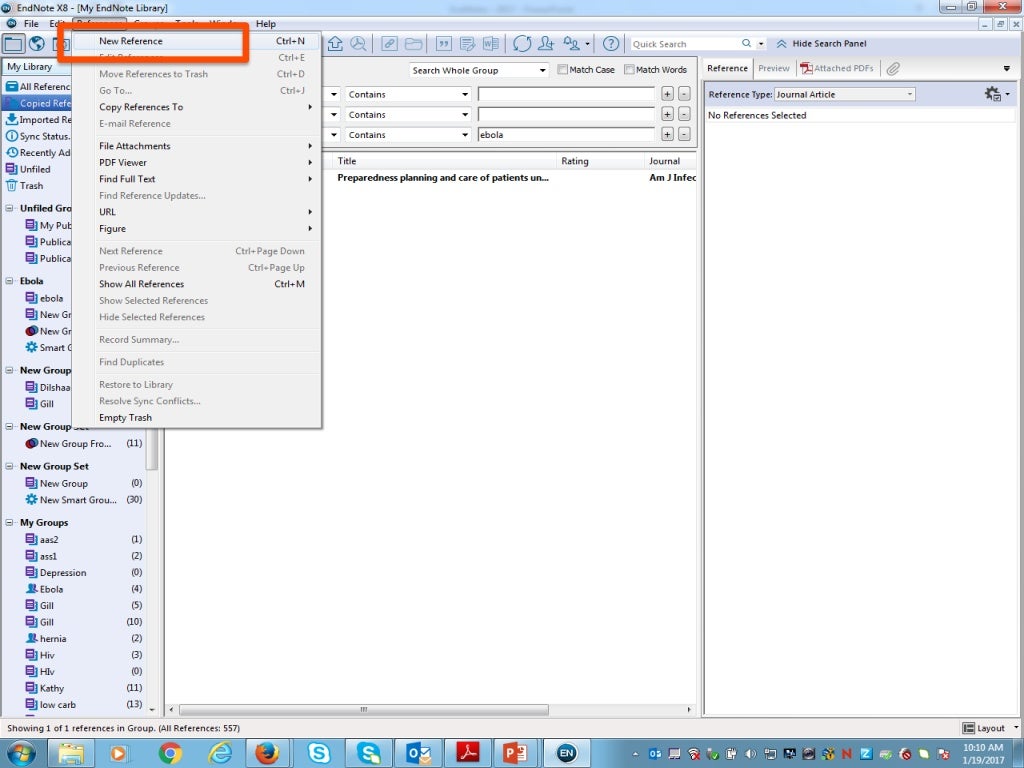Click the Trash group icon in sidebar
Viewport: 1024px width, 768px height.
pyautogui.click(x=11, y=185)
